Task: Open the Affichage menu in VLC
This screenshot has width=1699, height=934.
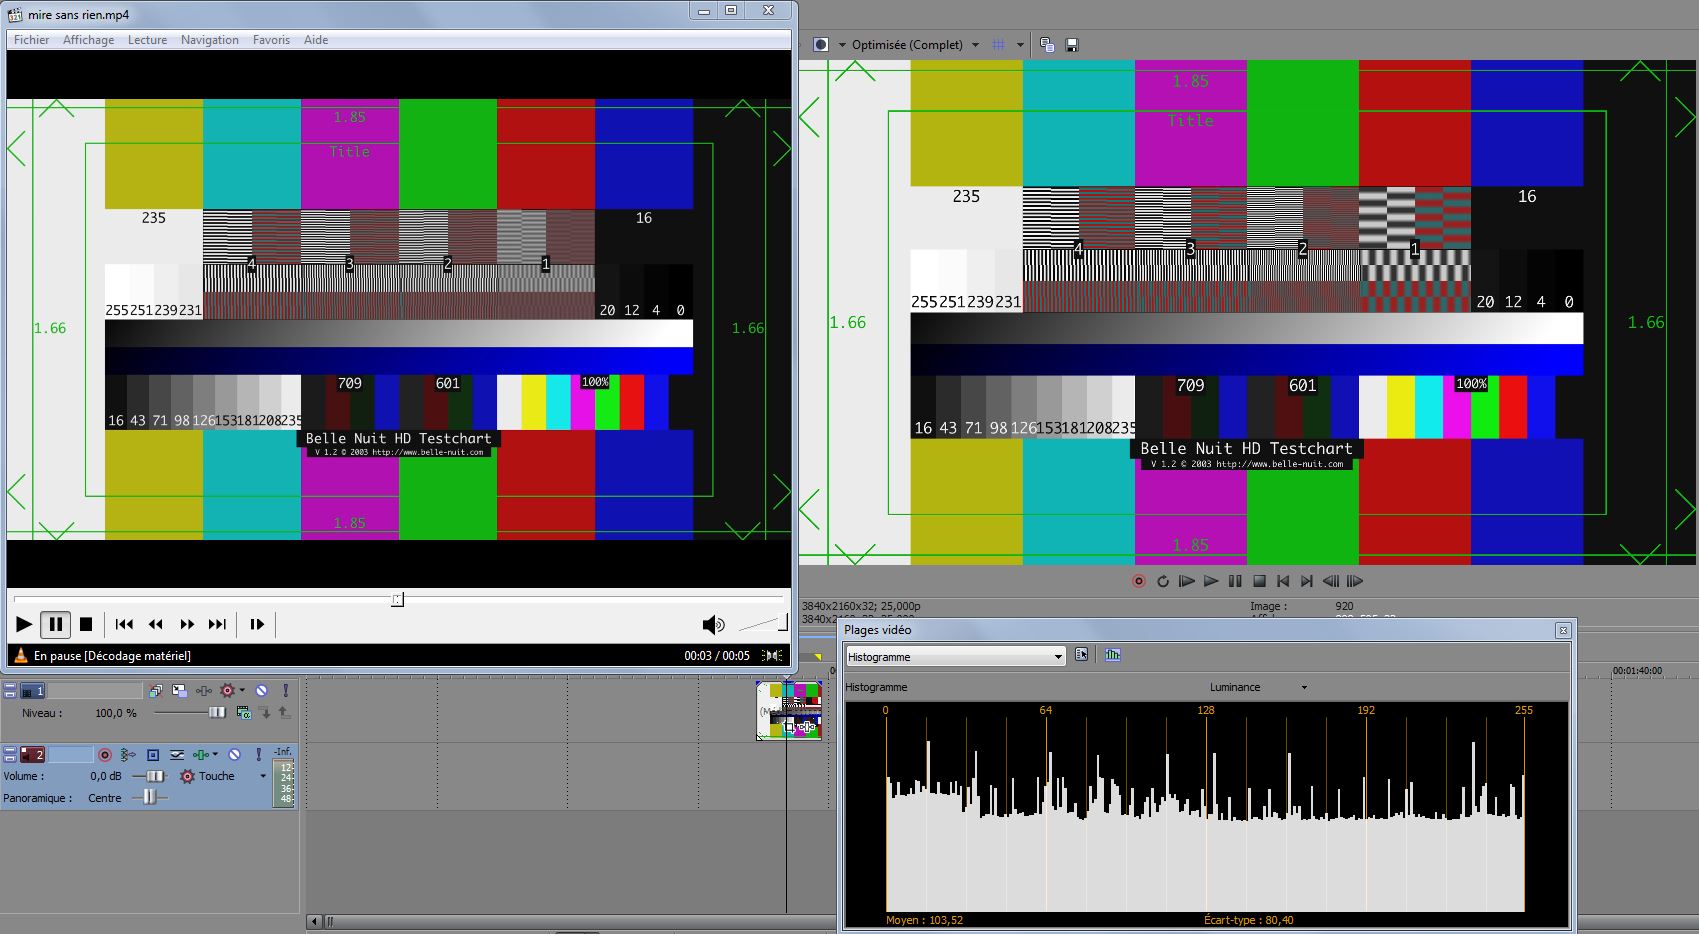Action: click(88, 40)
